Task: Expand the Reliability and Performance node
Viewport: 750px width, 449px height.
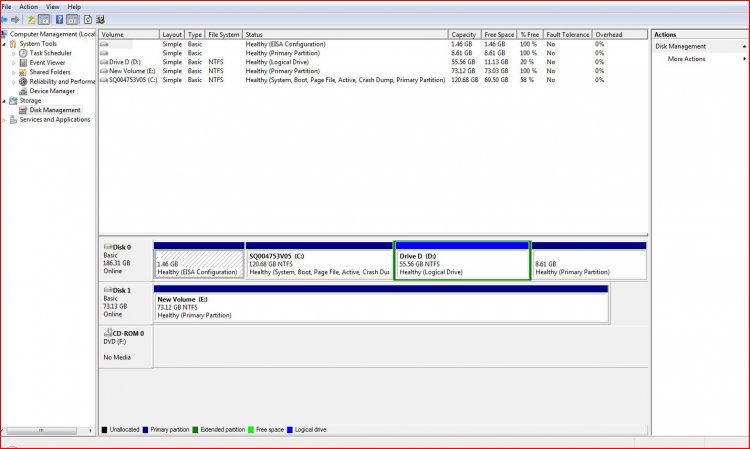Action: click(14, 82)
